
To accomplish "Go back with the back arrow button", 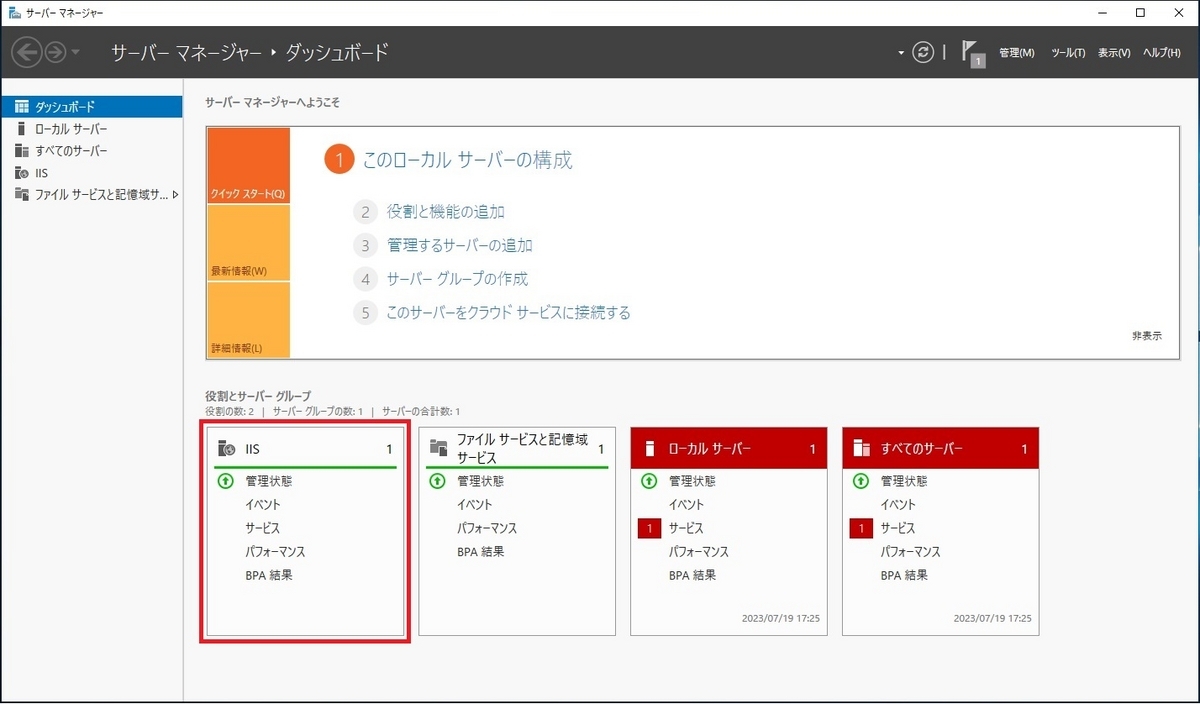I will click(27, 52).
